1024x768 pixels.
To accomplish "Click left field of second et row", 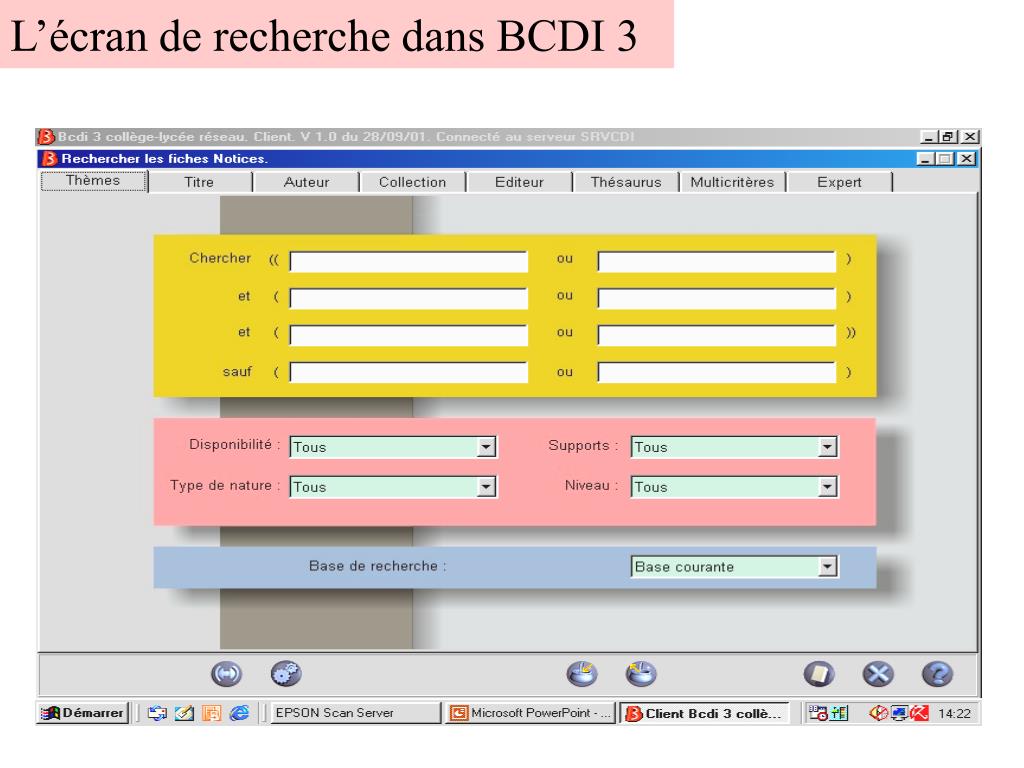I will [x=409, y=335].
